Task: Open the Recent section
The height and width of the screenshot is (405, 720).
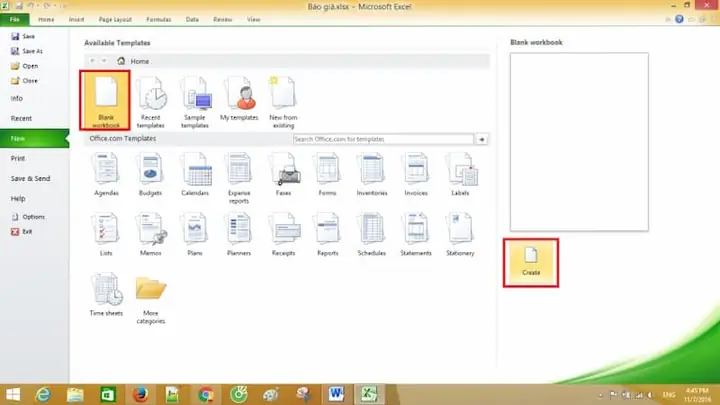Action: (21, 118)
